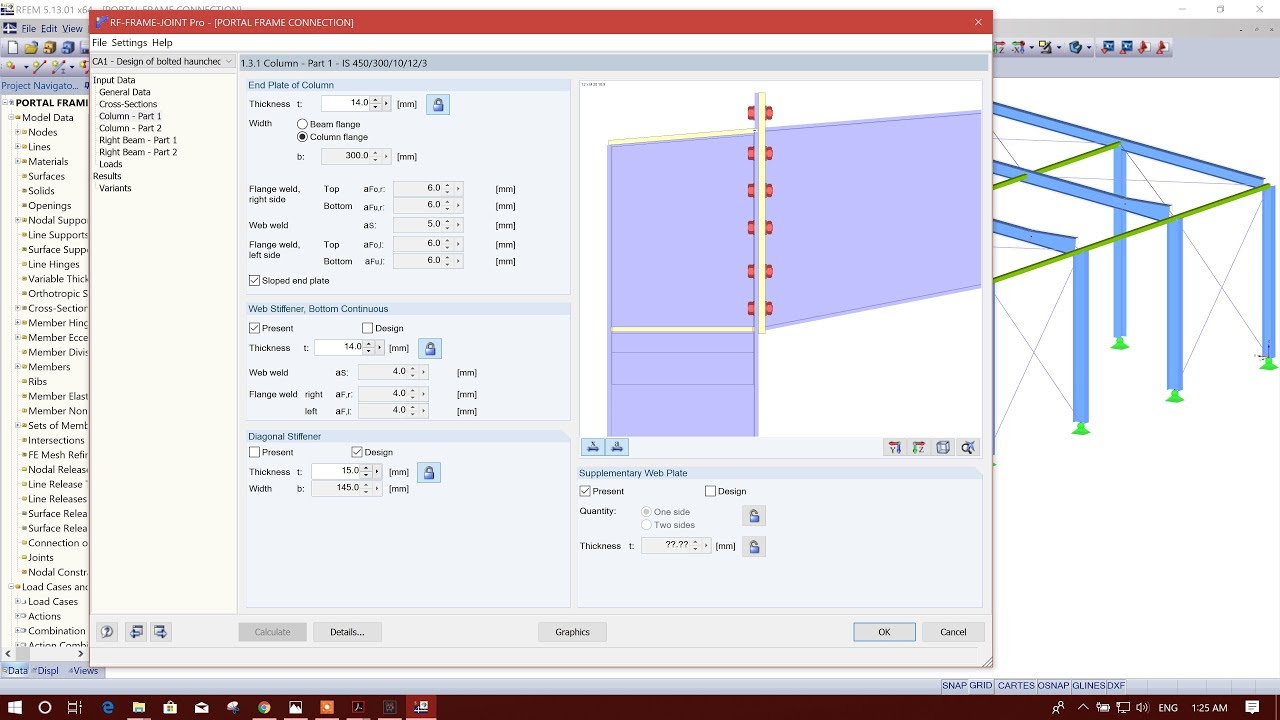
Task: Click the next connection navigation arrow icon
Action: (x=160, y=631)
